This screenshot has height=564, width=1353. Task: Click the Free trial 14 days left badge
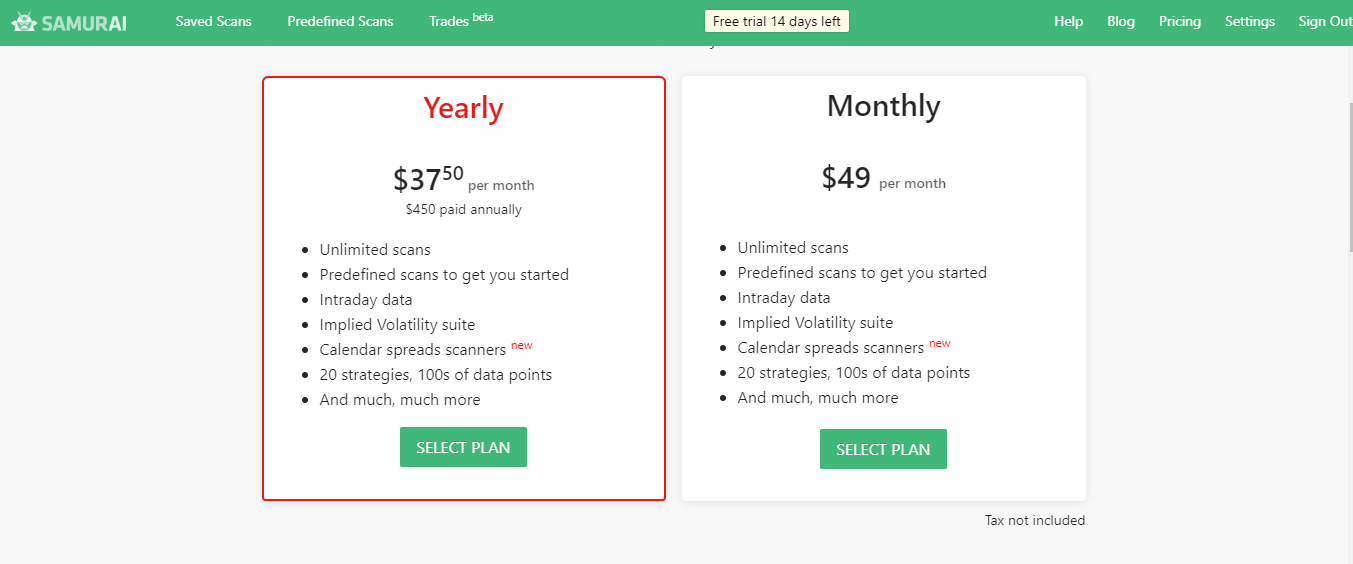(776, 21)
